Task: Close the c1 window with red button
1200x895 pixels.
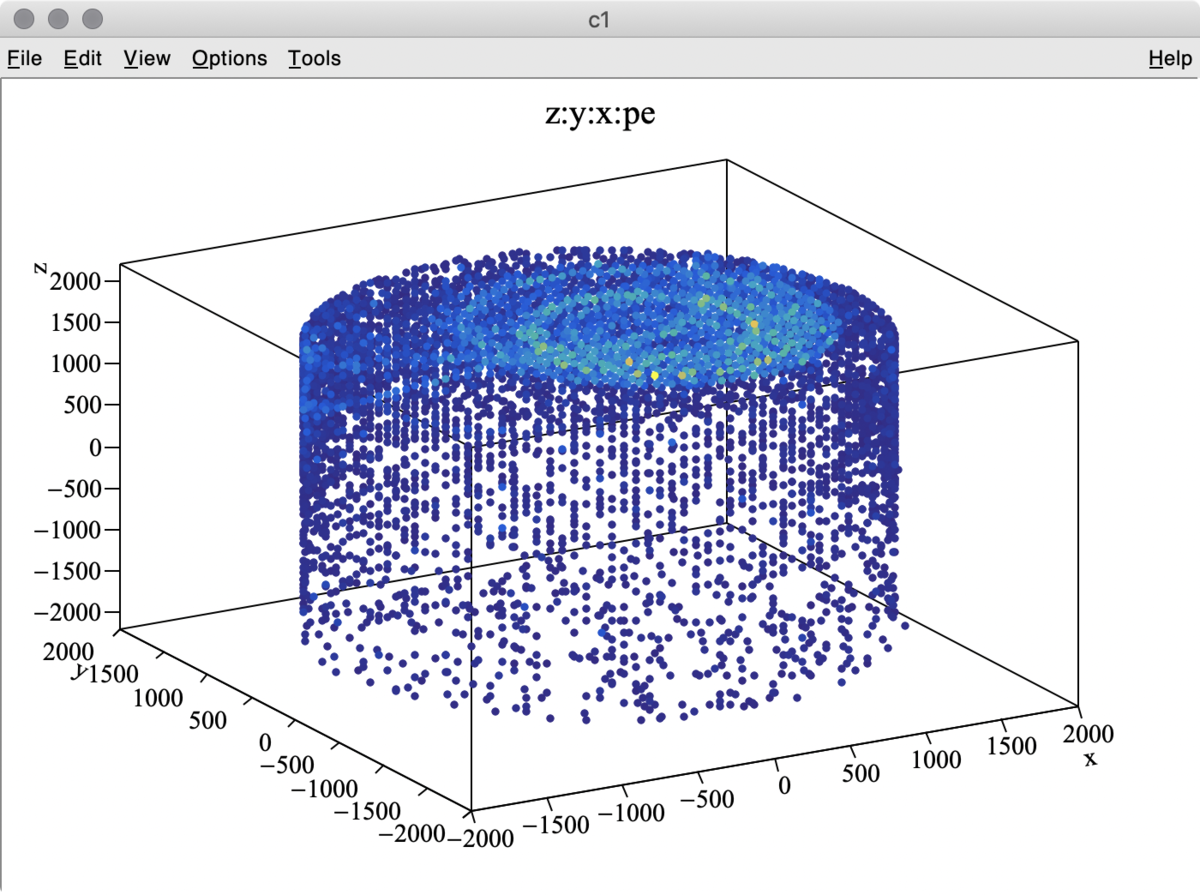Action: tap(26, 19)
